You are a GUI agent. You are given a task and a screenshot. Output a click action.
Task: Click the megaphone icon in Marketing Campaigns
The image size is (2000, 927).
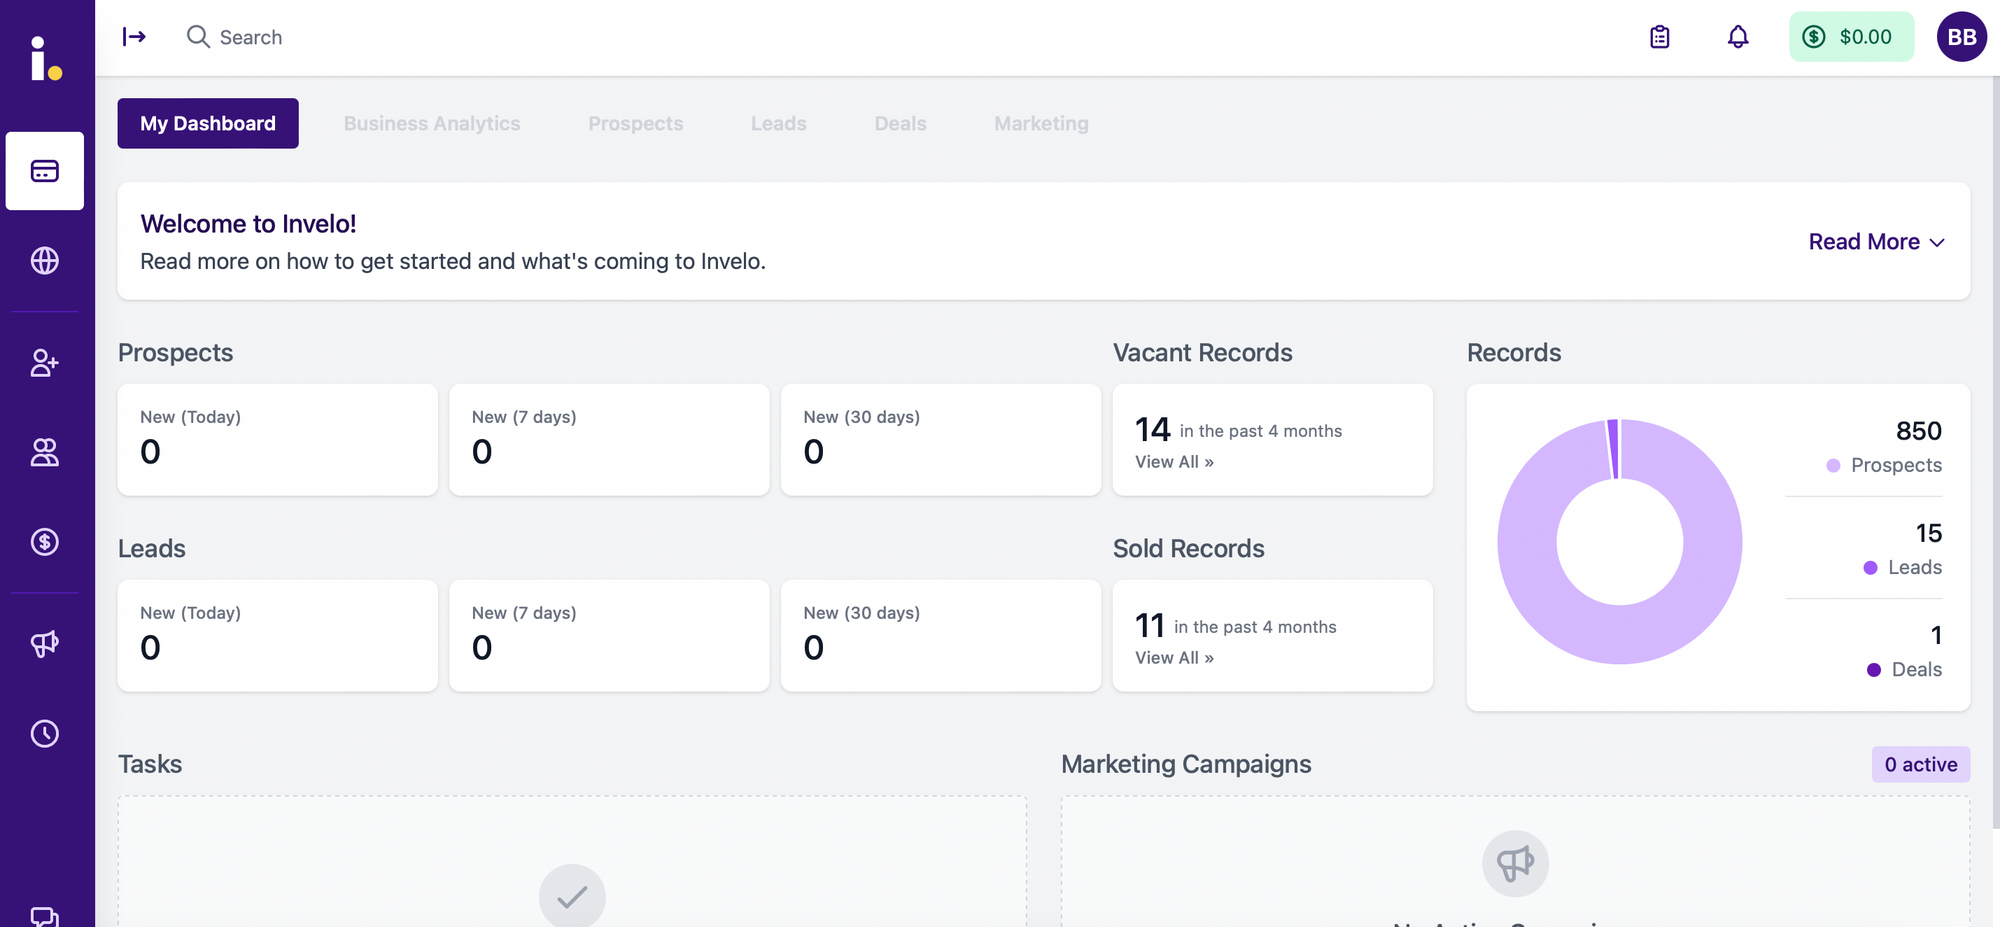tap(1516, 863)
